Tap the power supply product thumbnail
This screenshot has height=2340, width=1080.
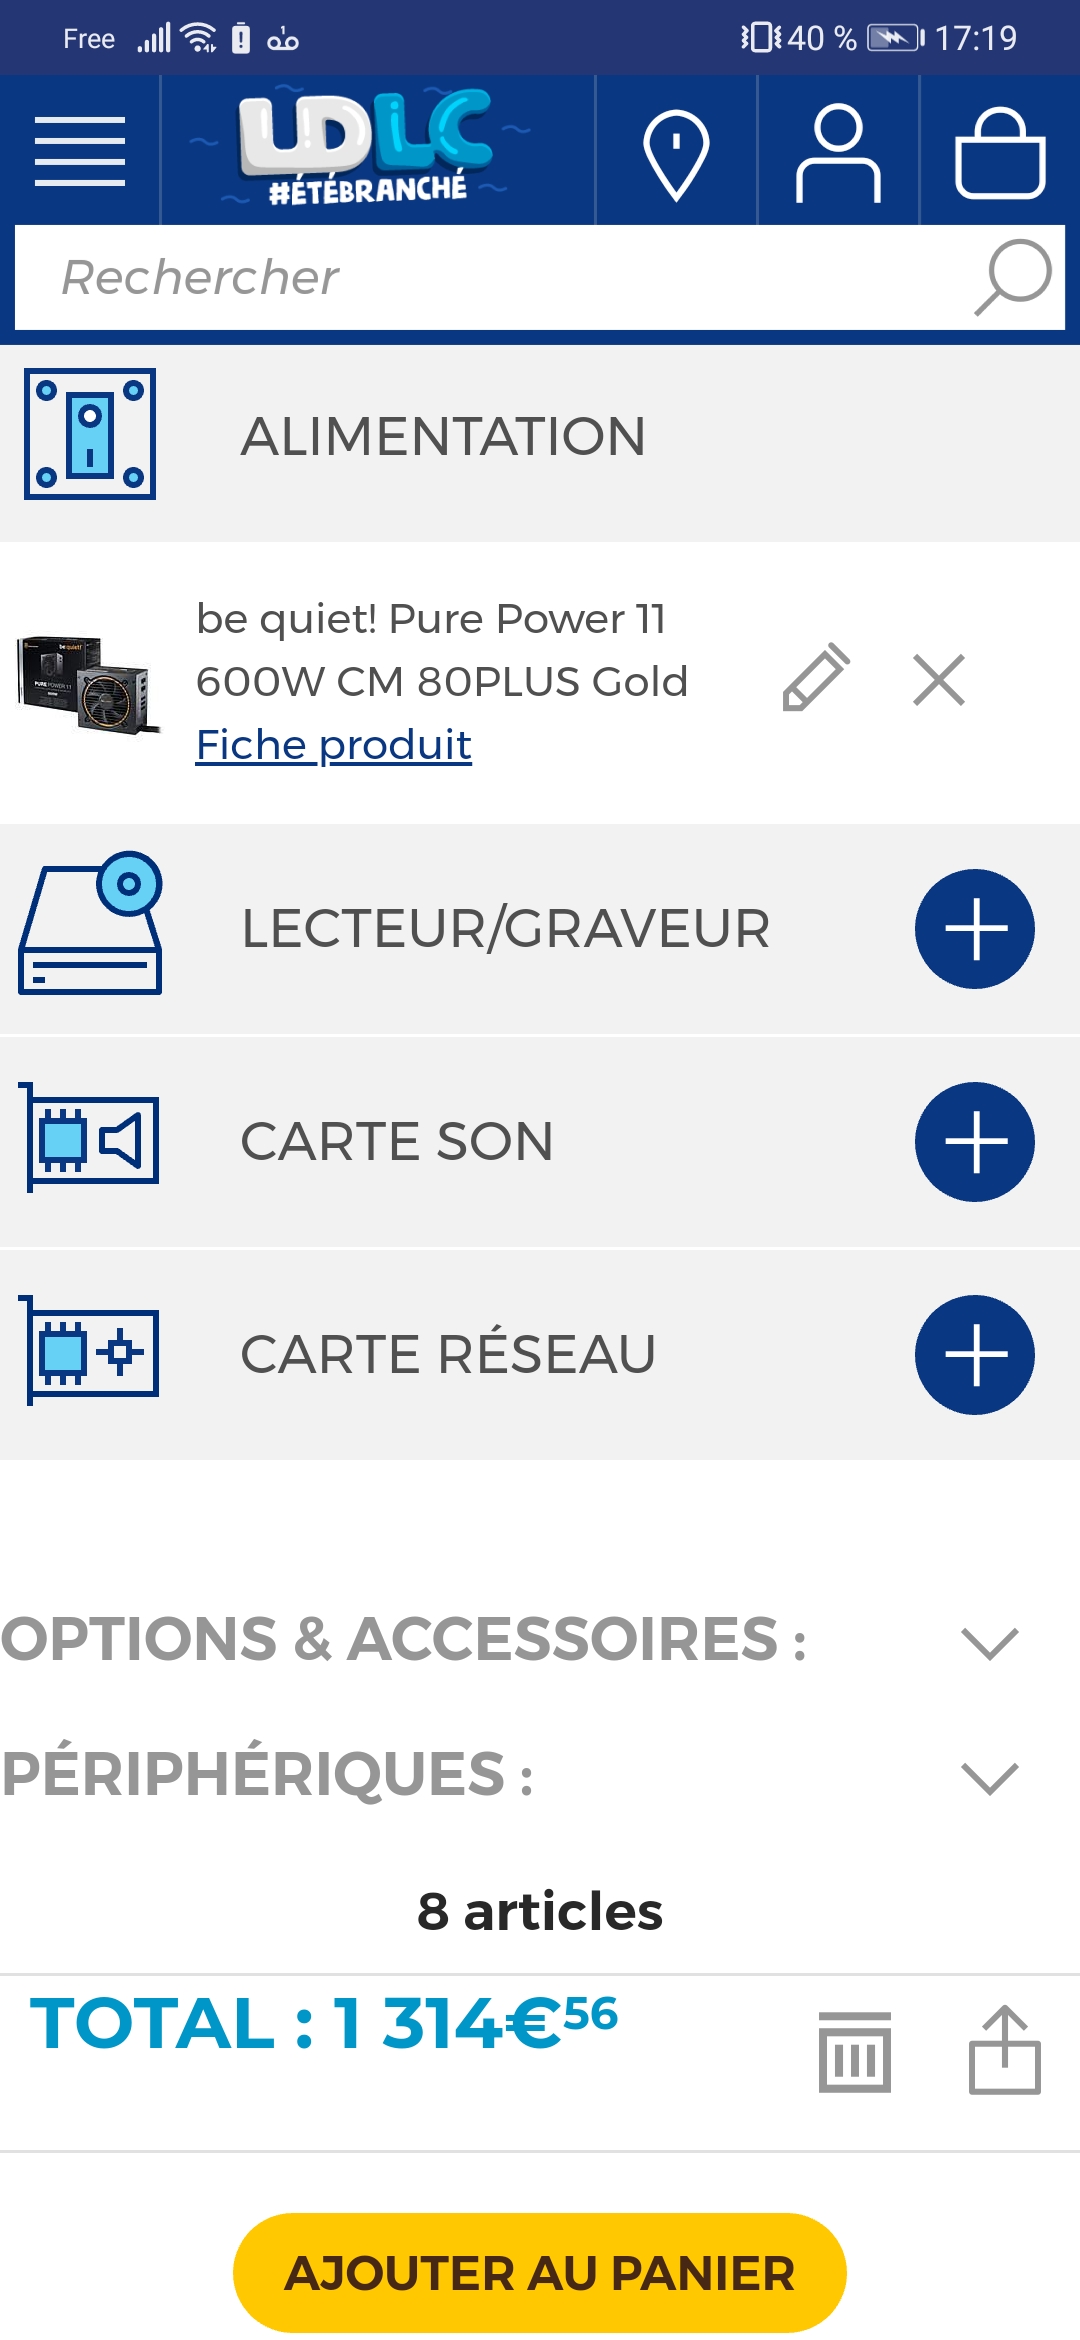click(x=88, y=683)
